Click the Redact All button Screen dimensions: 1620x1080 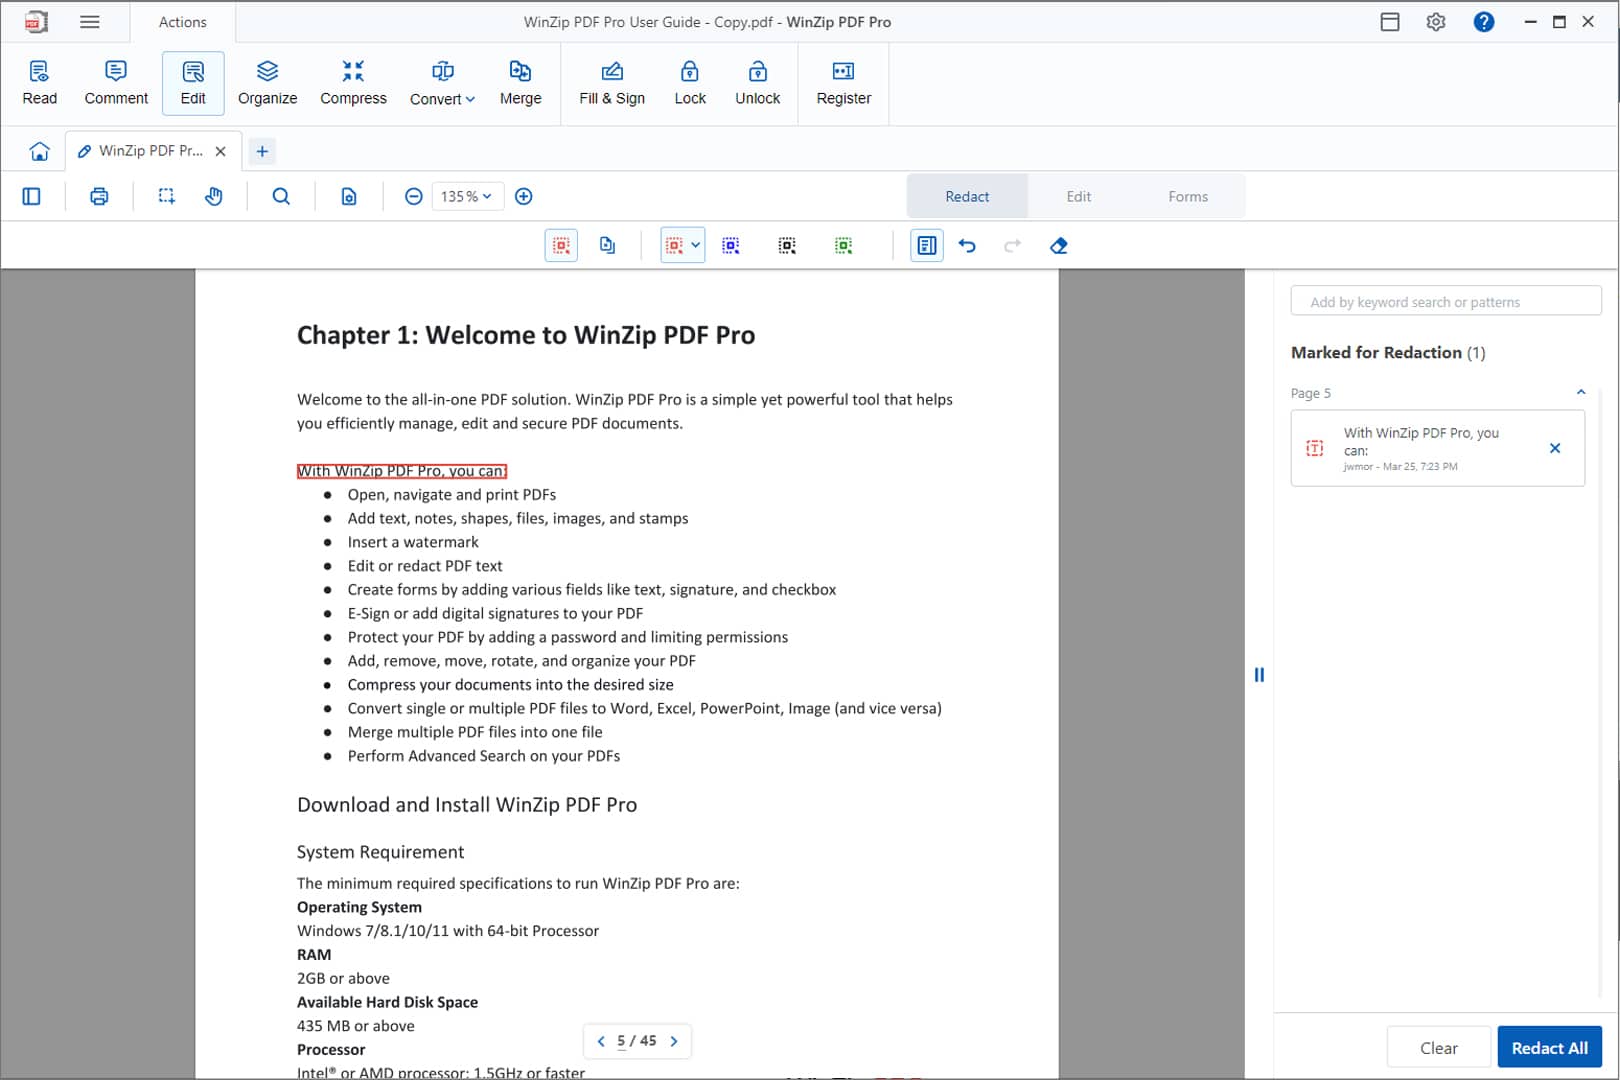(x=1549, y=1047)
